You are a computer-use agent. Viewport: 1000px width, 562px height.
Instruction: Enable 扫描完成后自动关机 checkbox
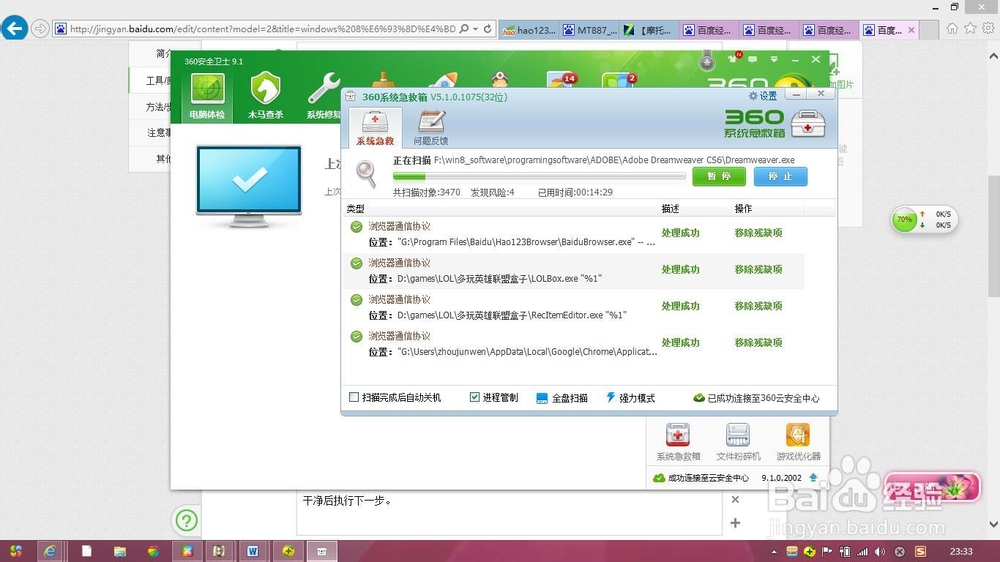[x=354, y=397]
